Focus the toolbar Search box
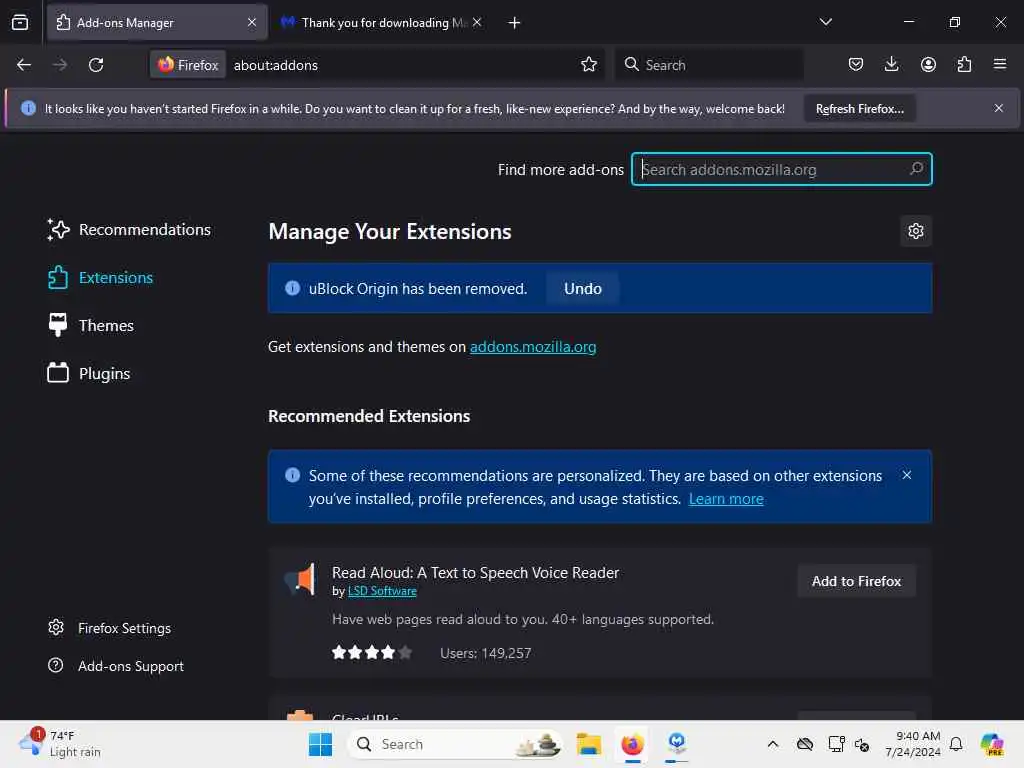This screenshot has width=1024, height=768. click(x=709, y=65)
